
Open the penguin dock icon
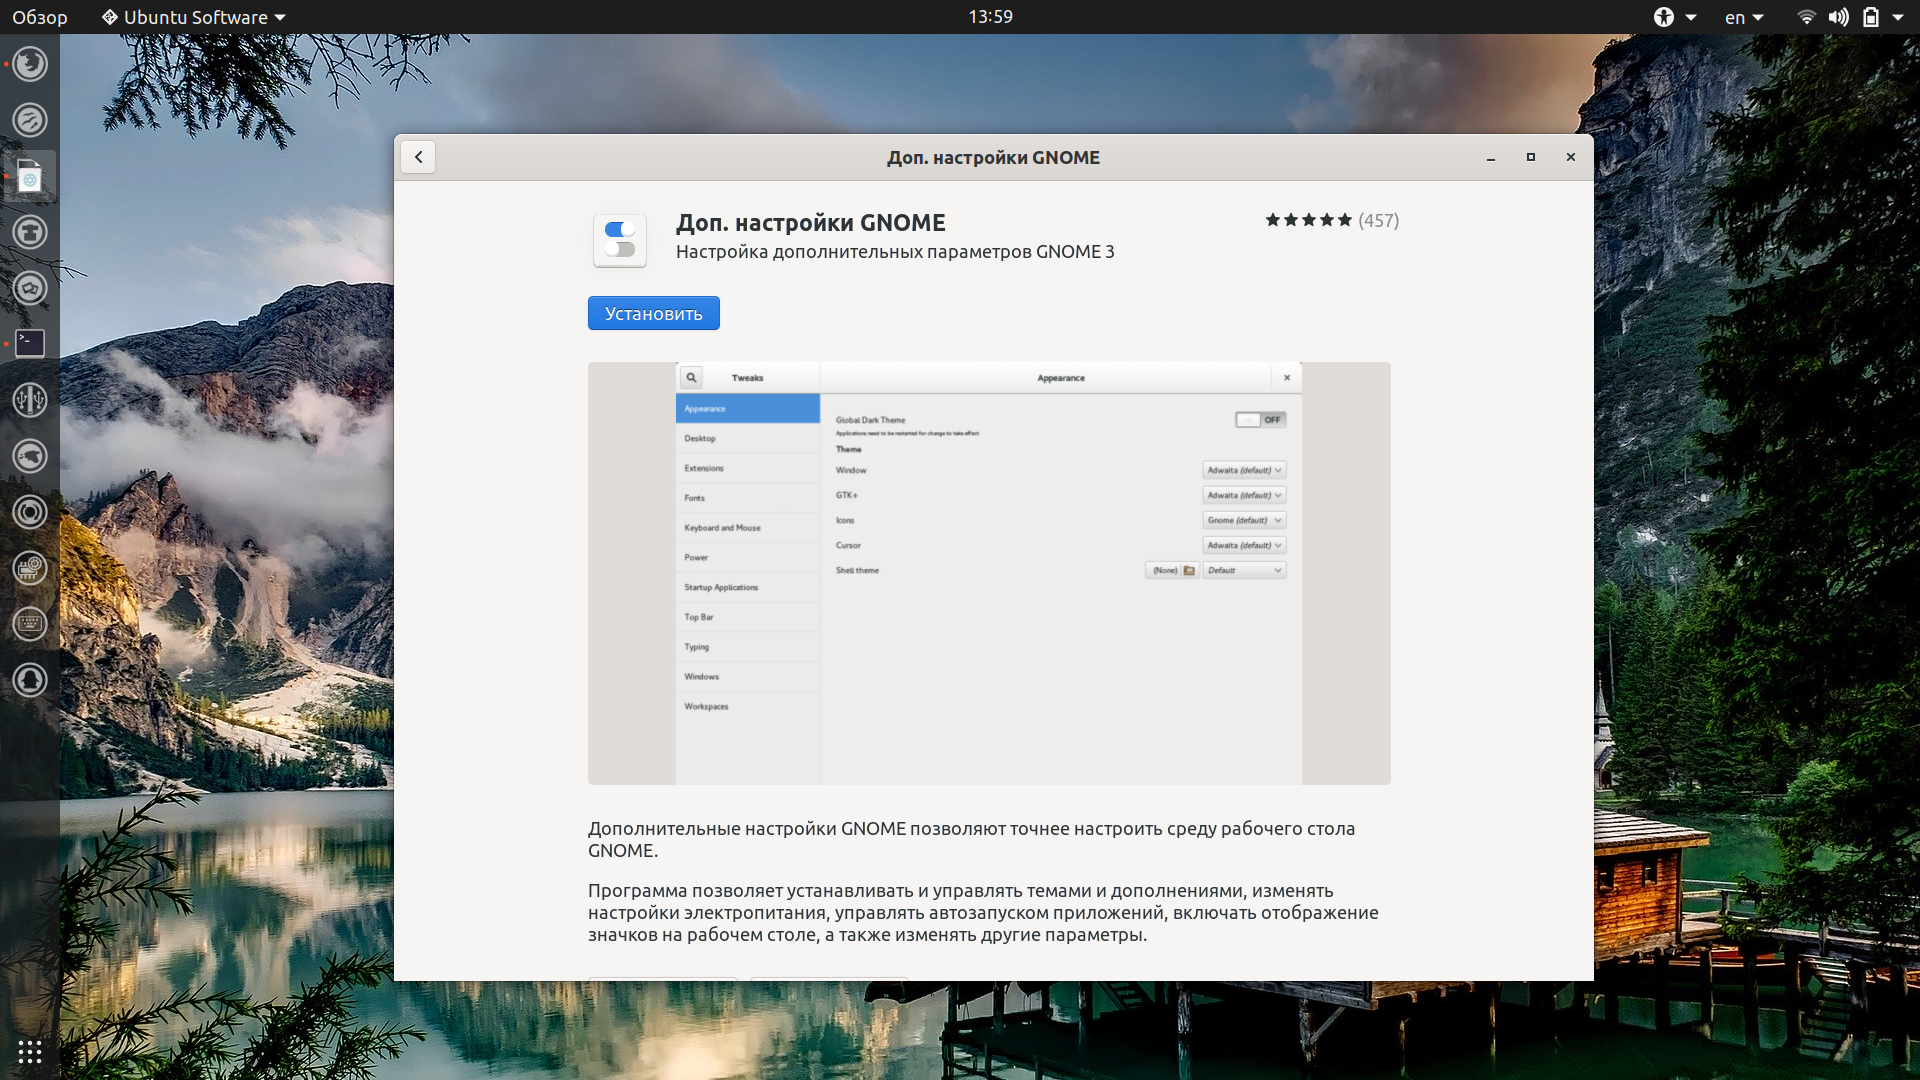point(30,680)
